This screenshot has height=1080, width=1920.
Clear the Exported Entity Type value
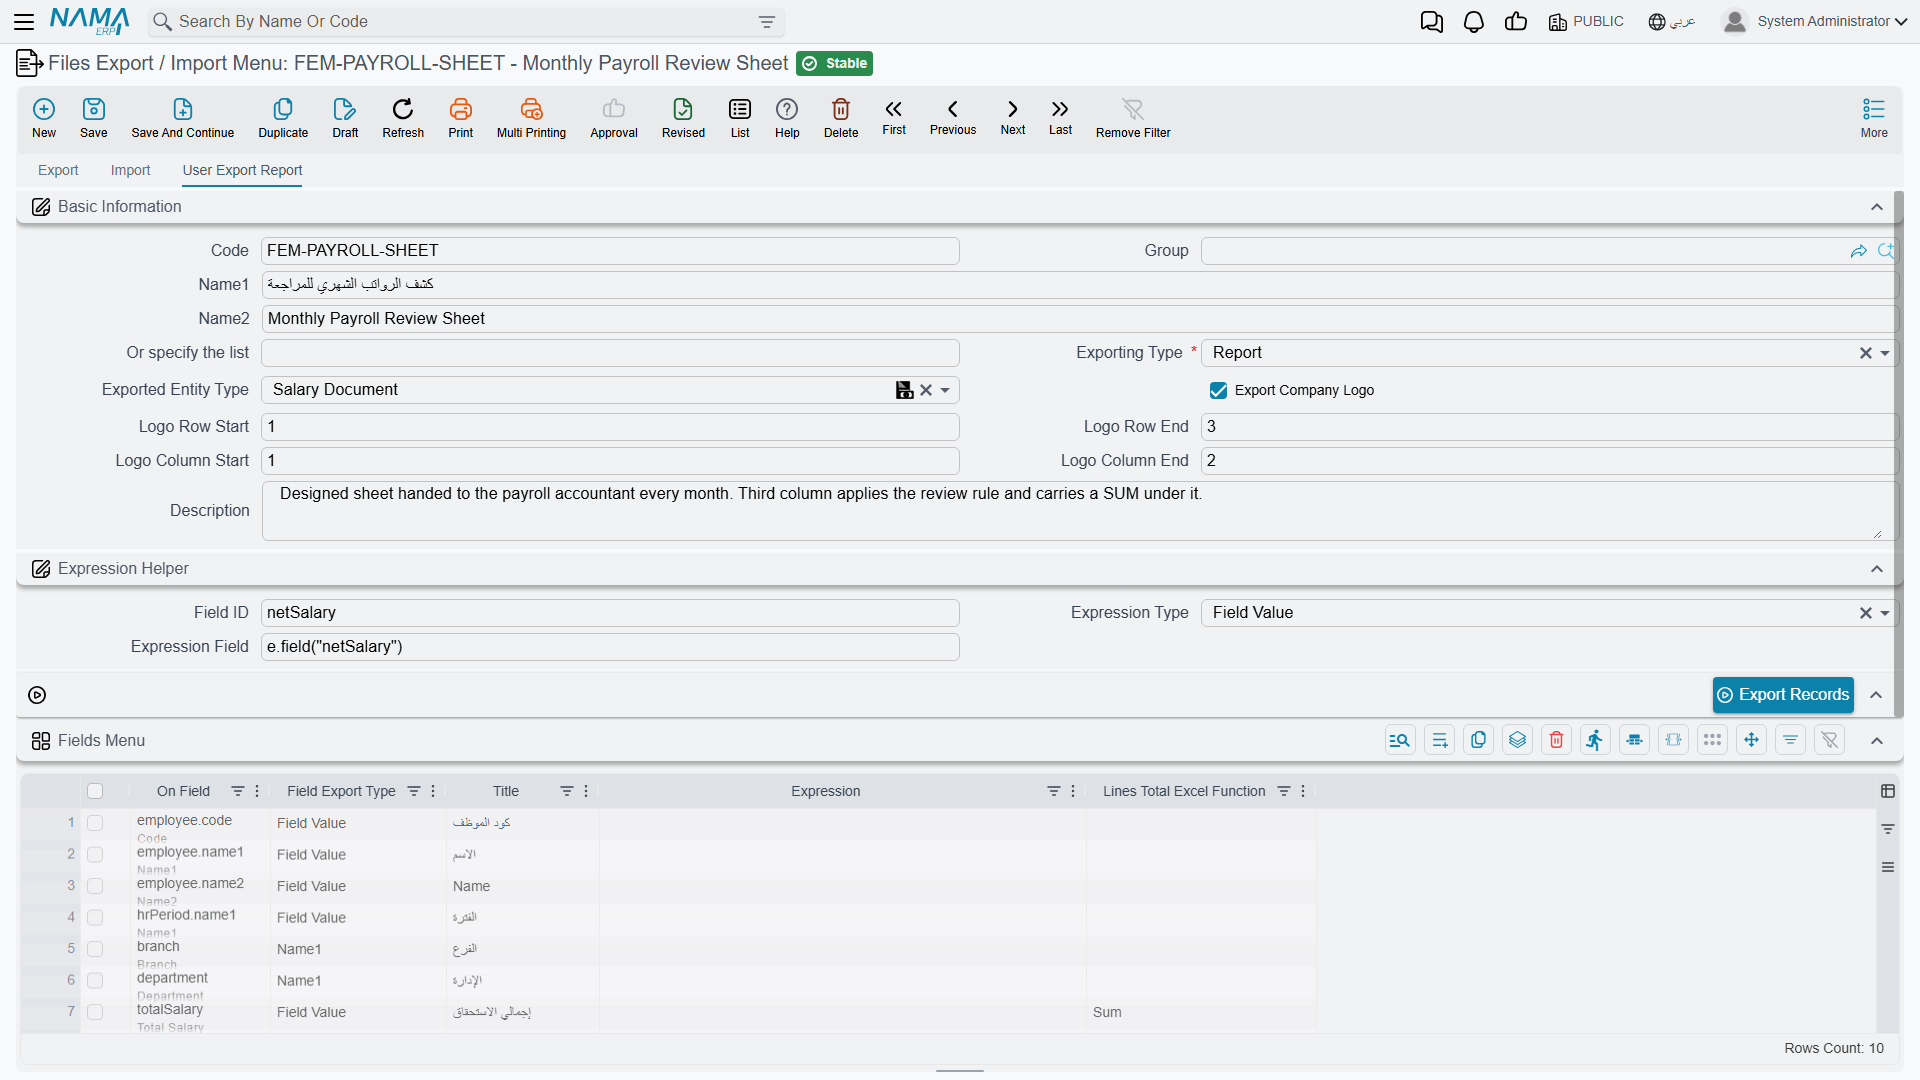926,390
